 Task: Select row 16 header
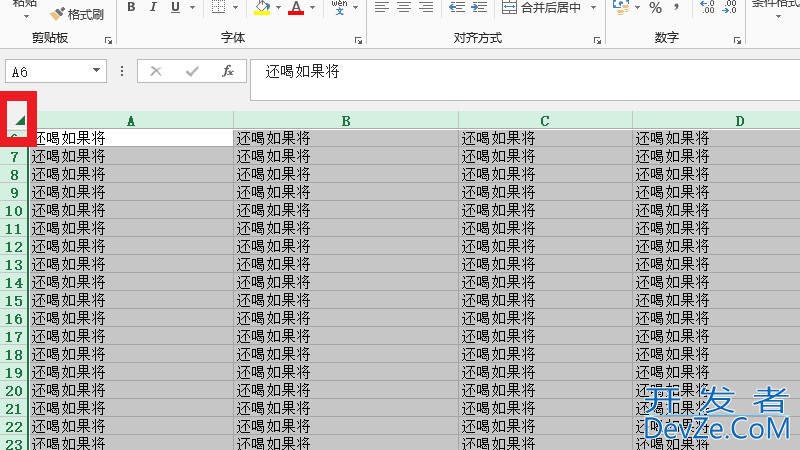click(x=14, y=318)
